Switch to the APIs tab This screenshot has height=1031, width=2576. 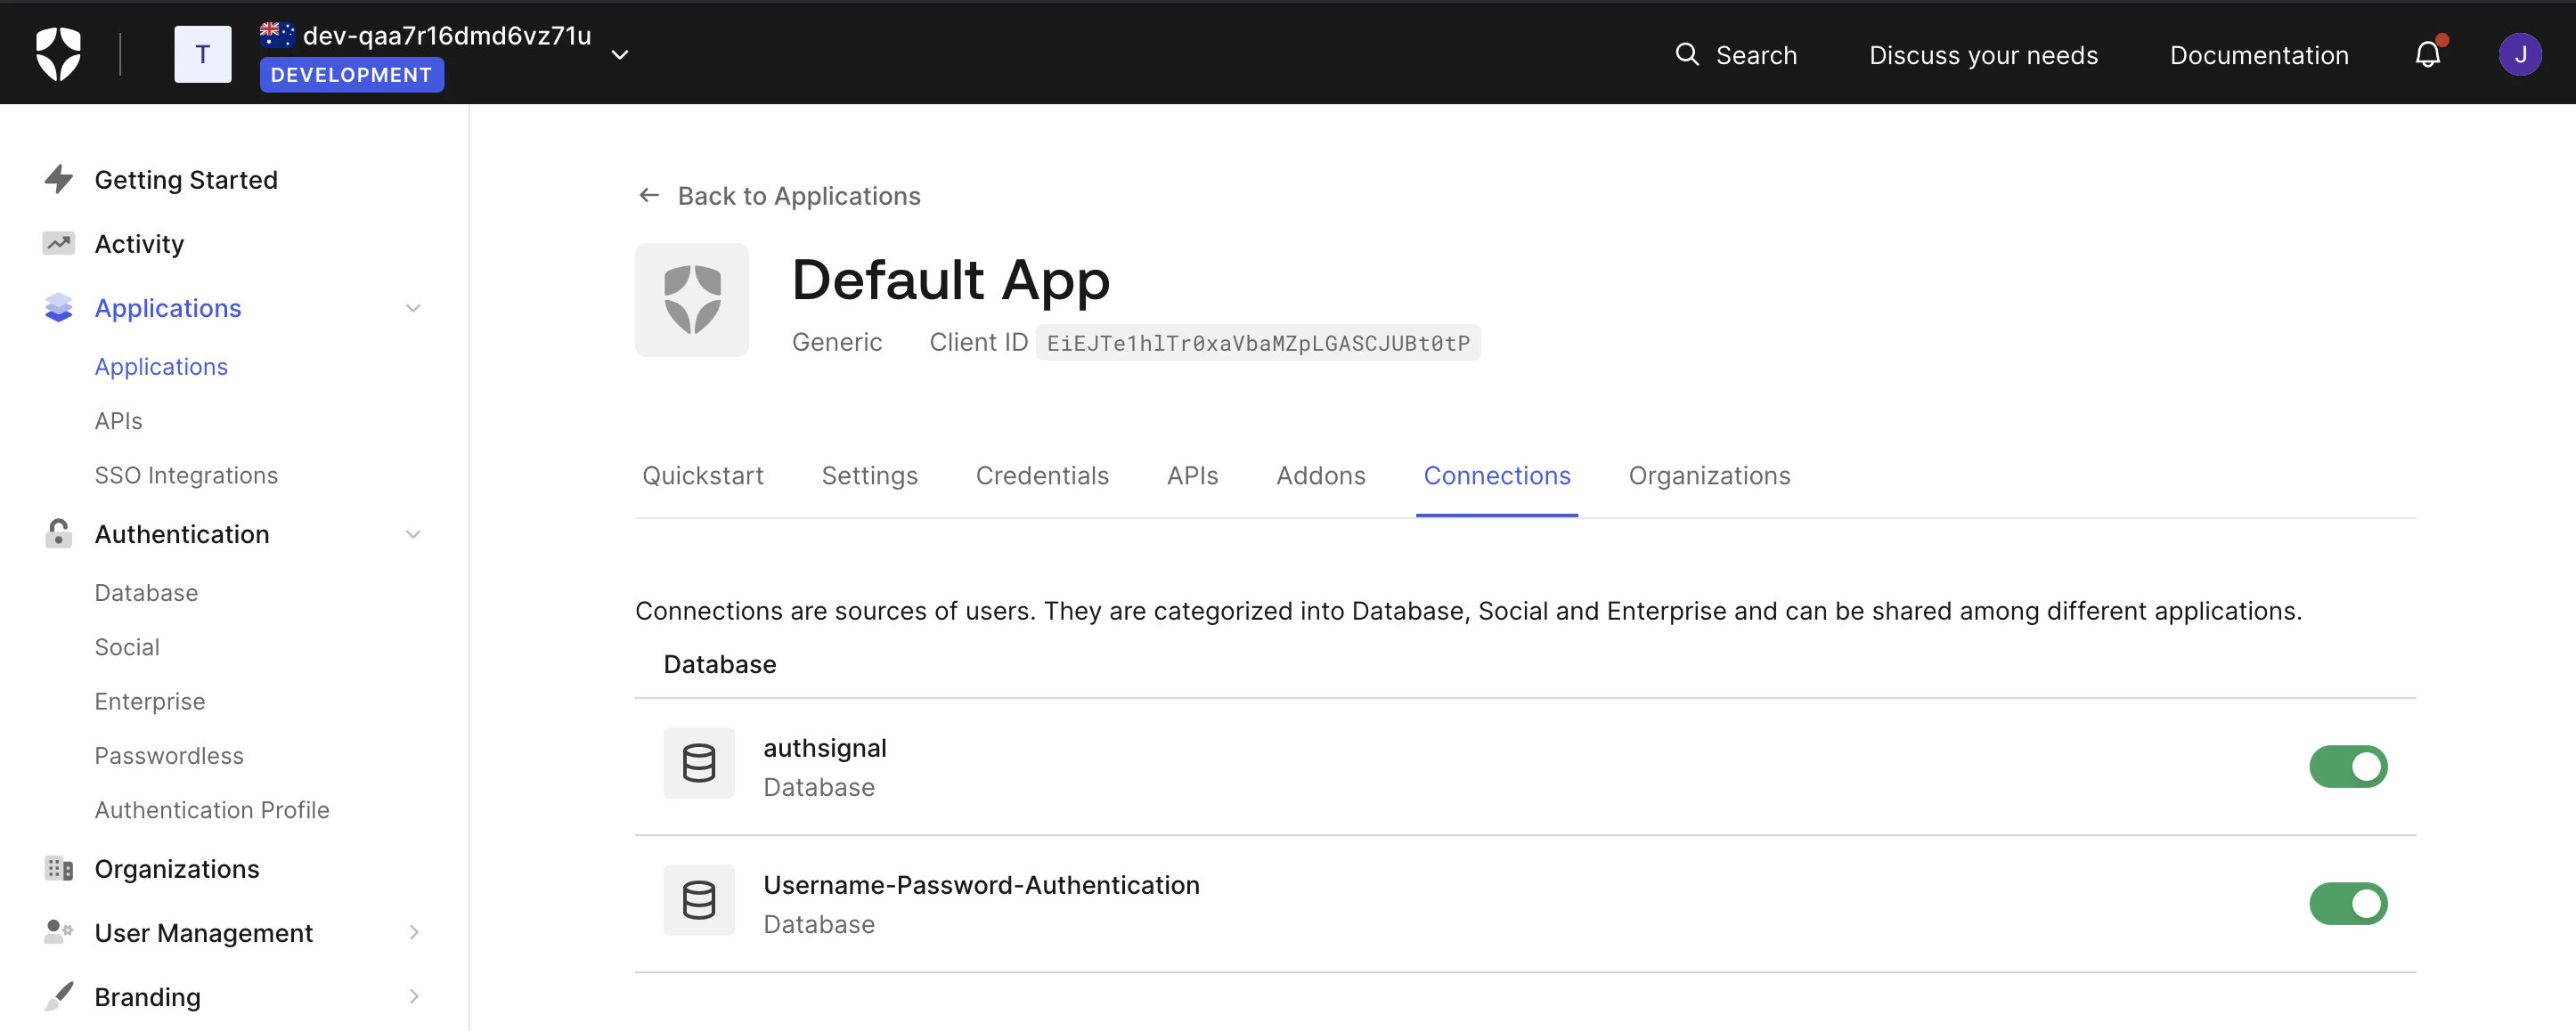[1192, 476]
